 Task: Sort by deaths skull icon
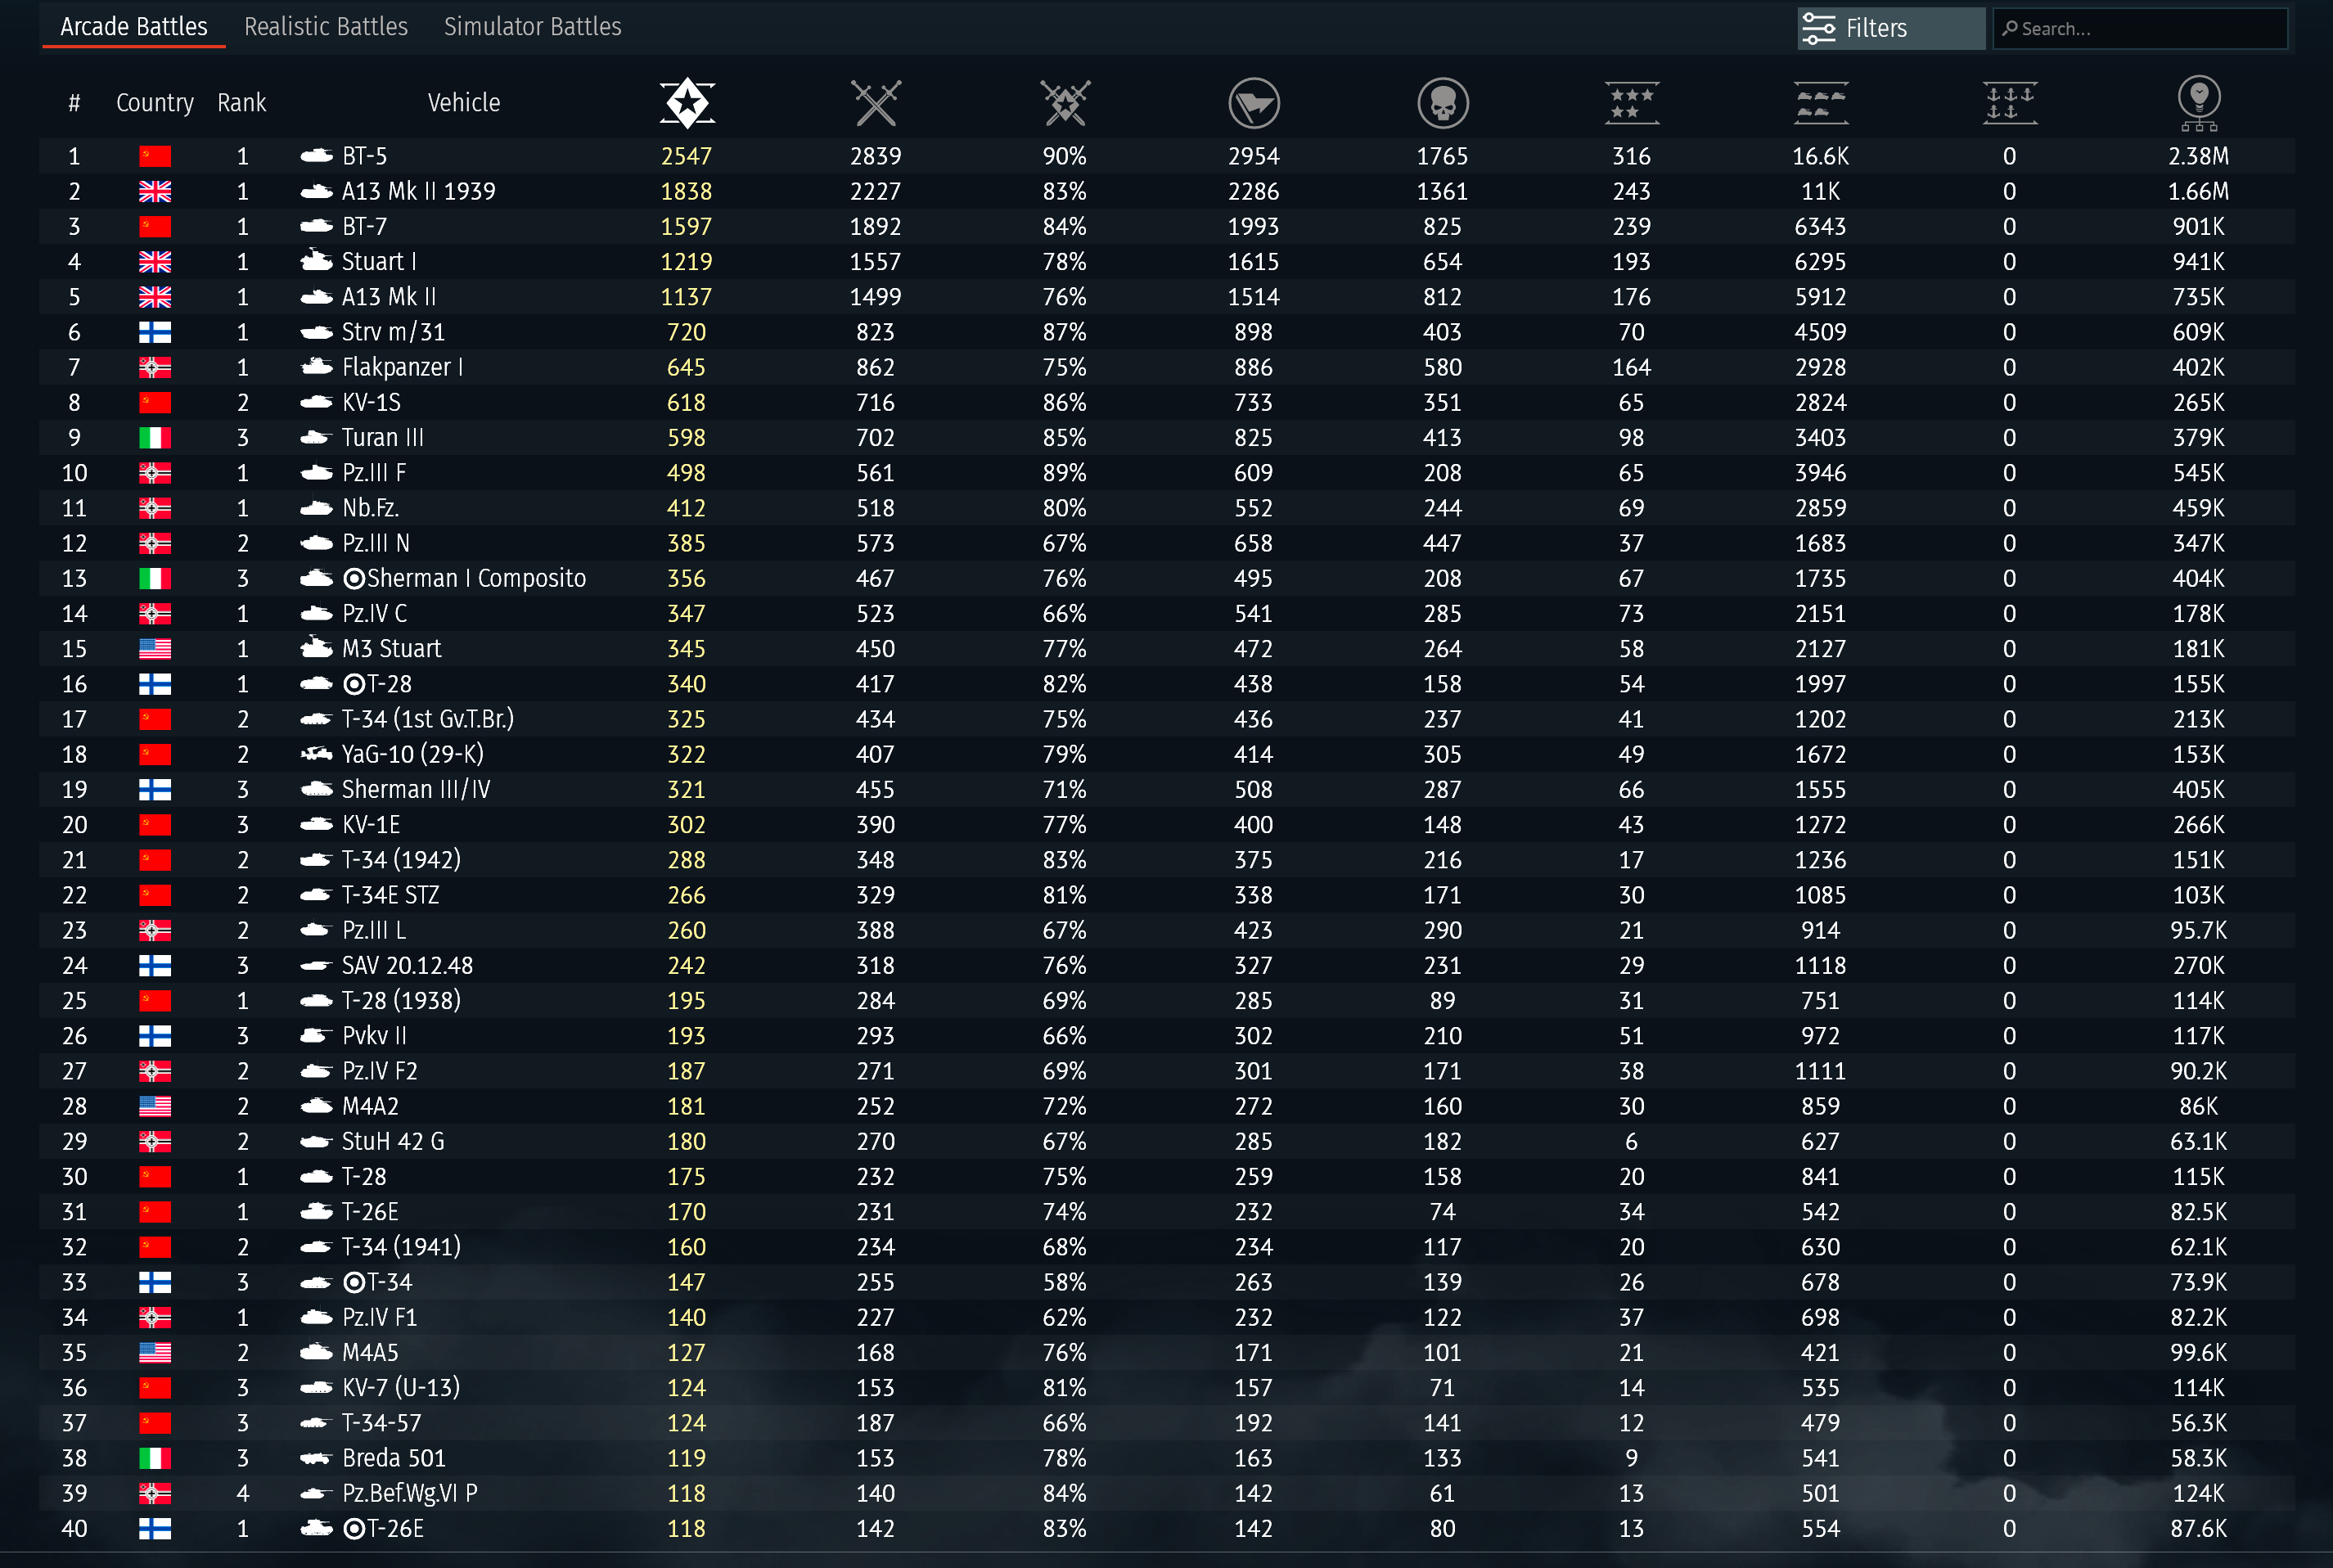point(1442,103)
